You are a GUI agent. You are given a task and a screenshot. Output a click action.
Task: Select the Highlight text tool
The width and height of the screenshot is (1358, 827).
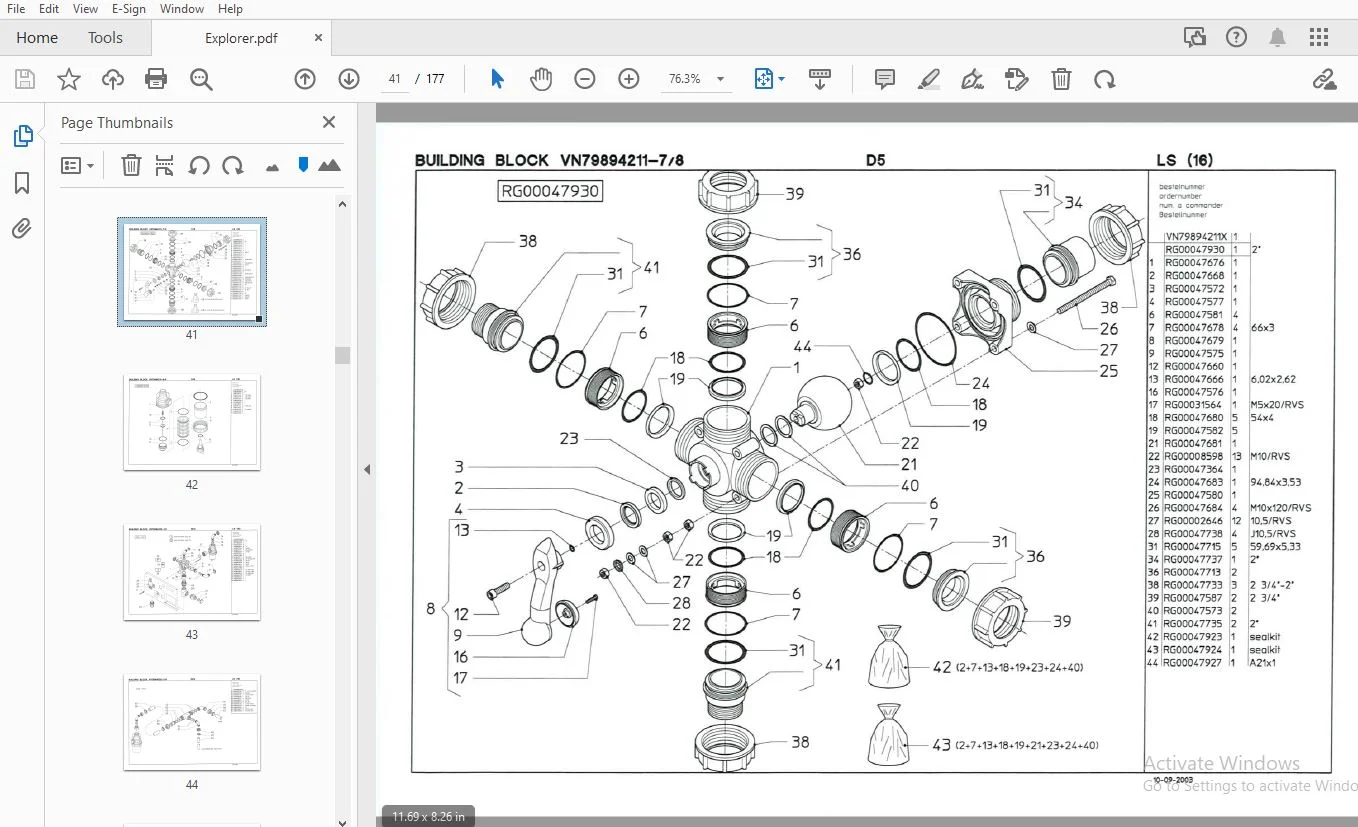(929, 79)
